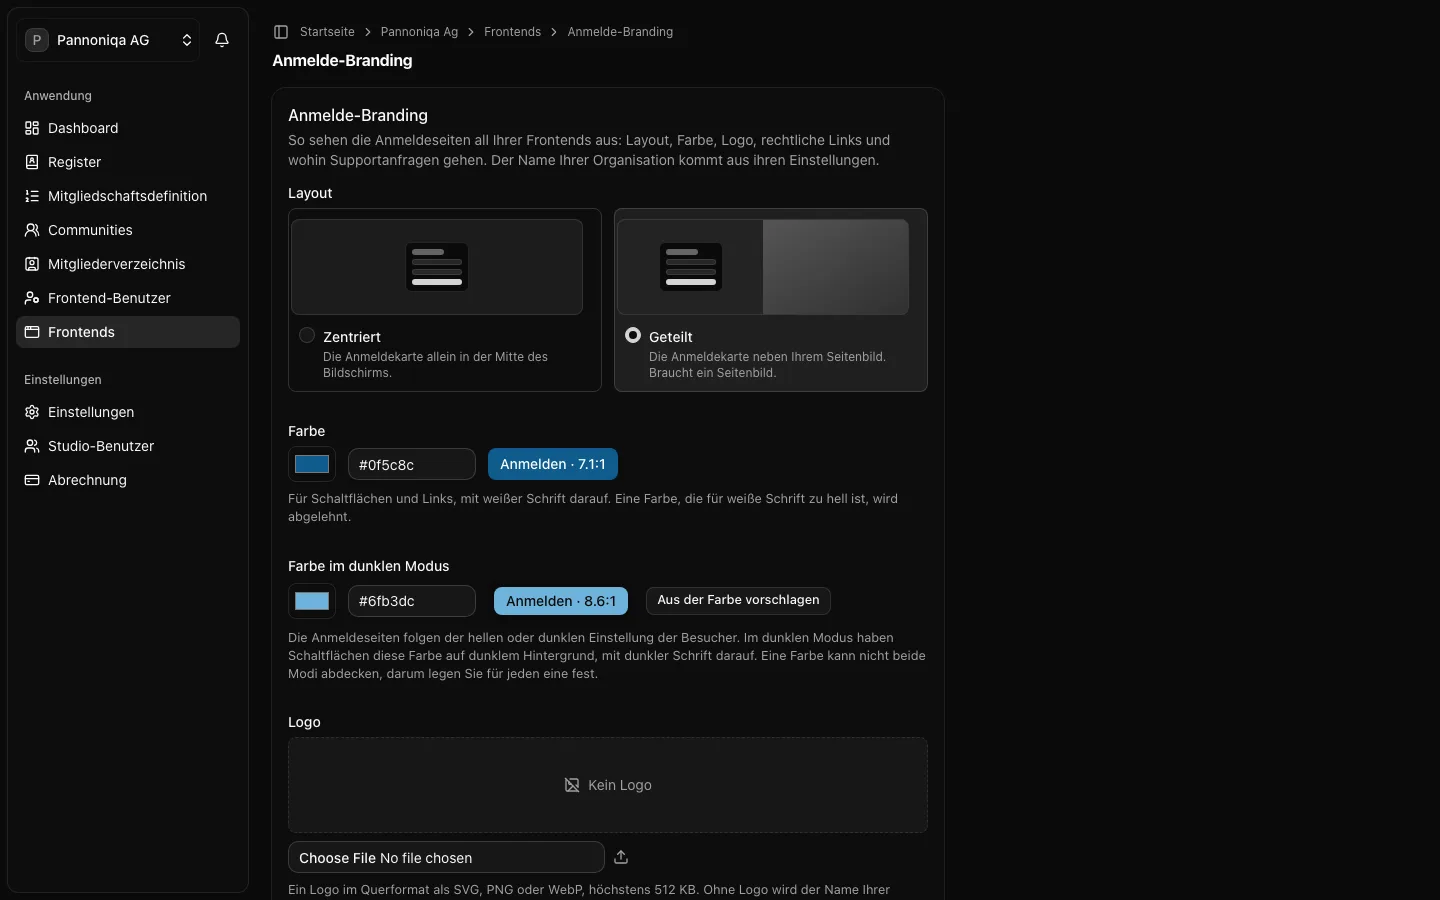Screen dimensions: 1440x900
Task: Click the 'Kein Logo' placeholder area
Action: 608,785
